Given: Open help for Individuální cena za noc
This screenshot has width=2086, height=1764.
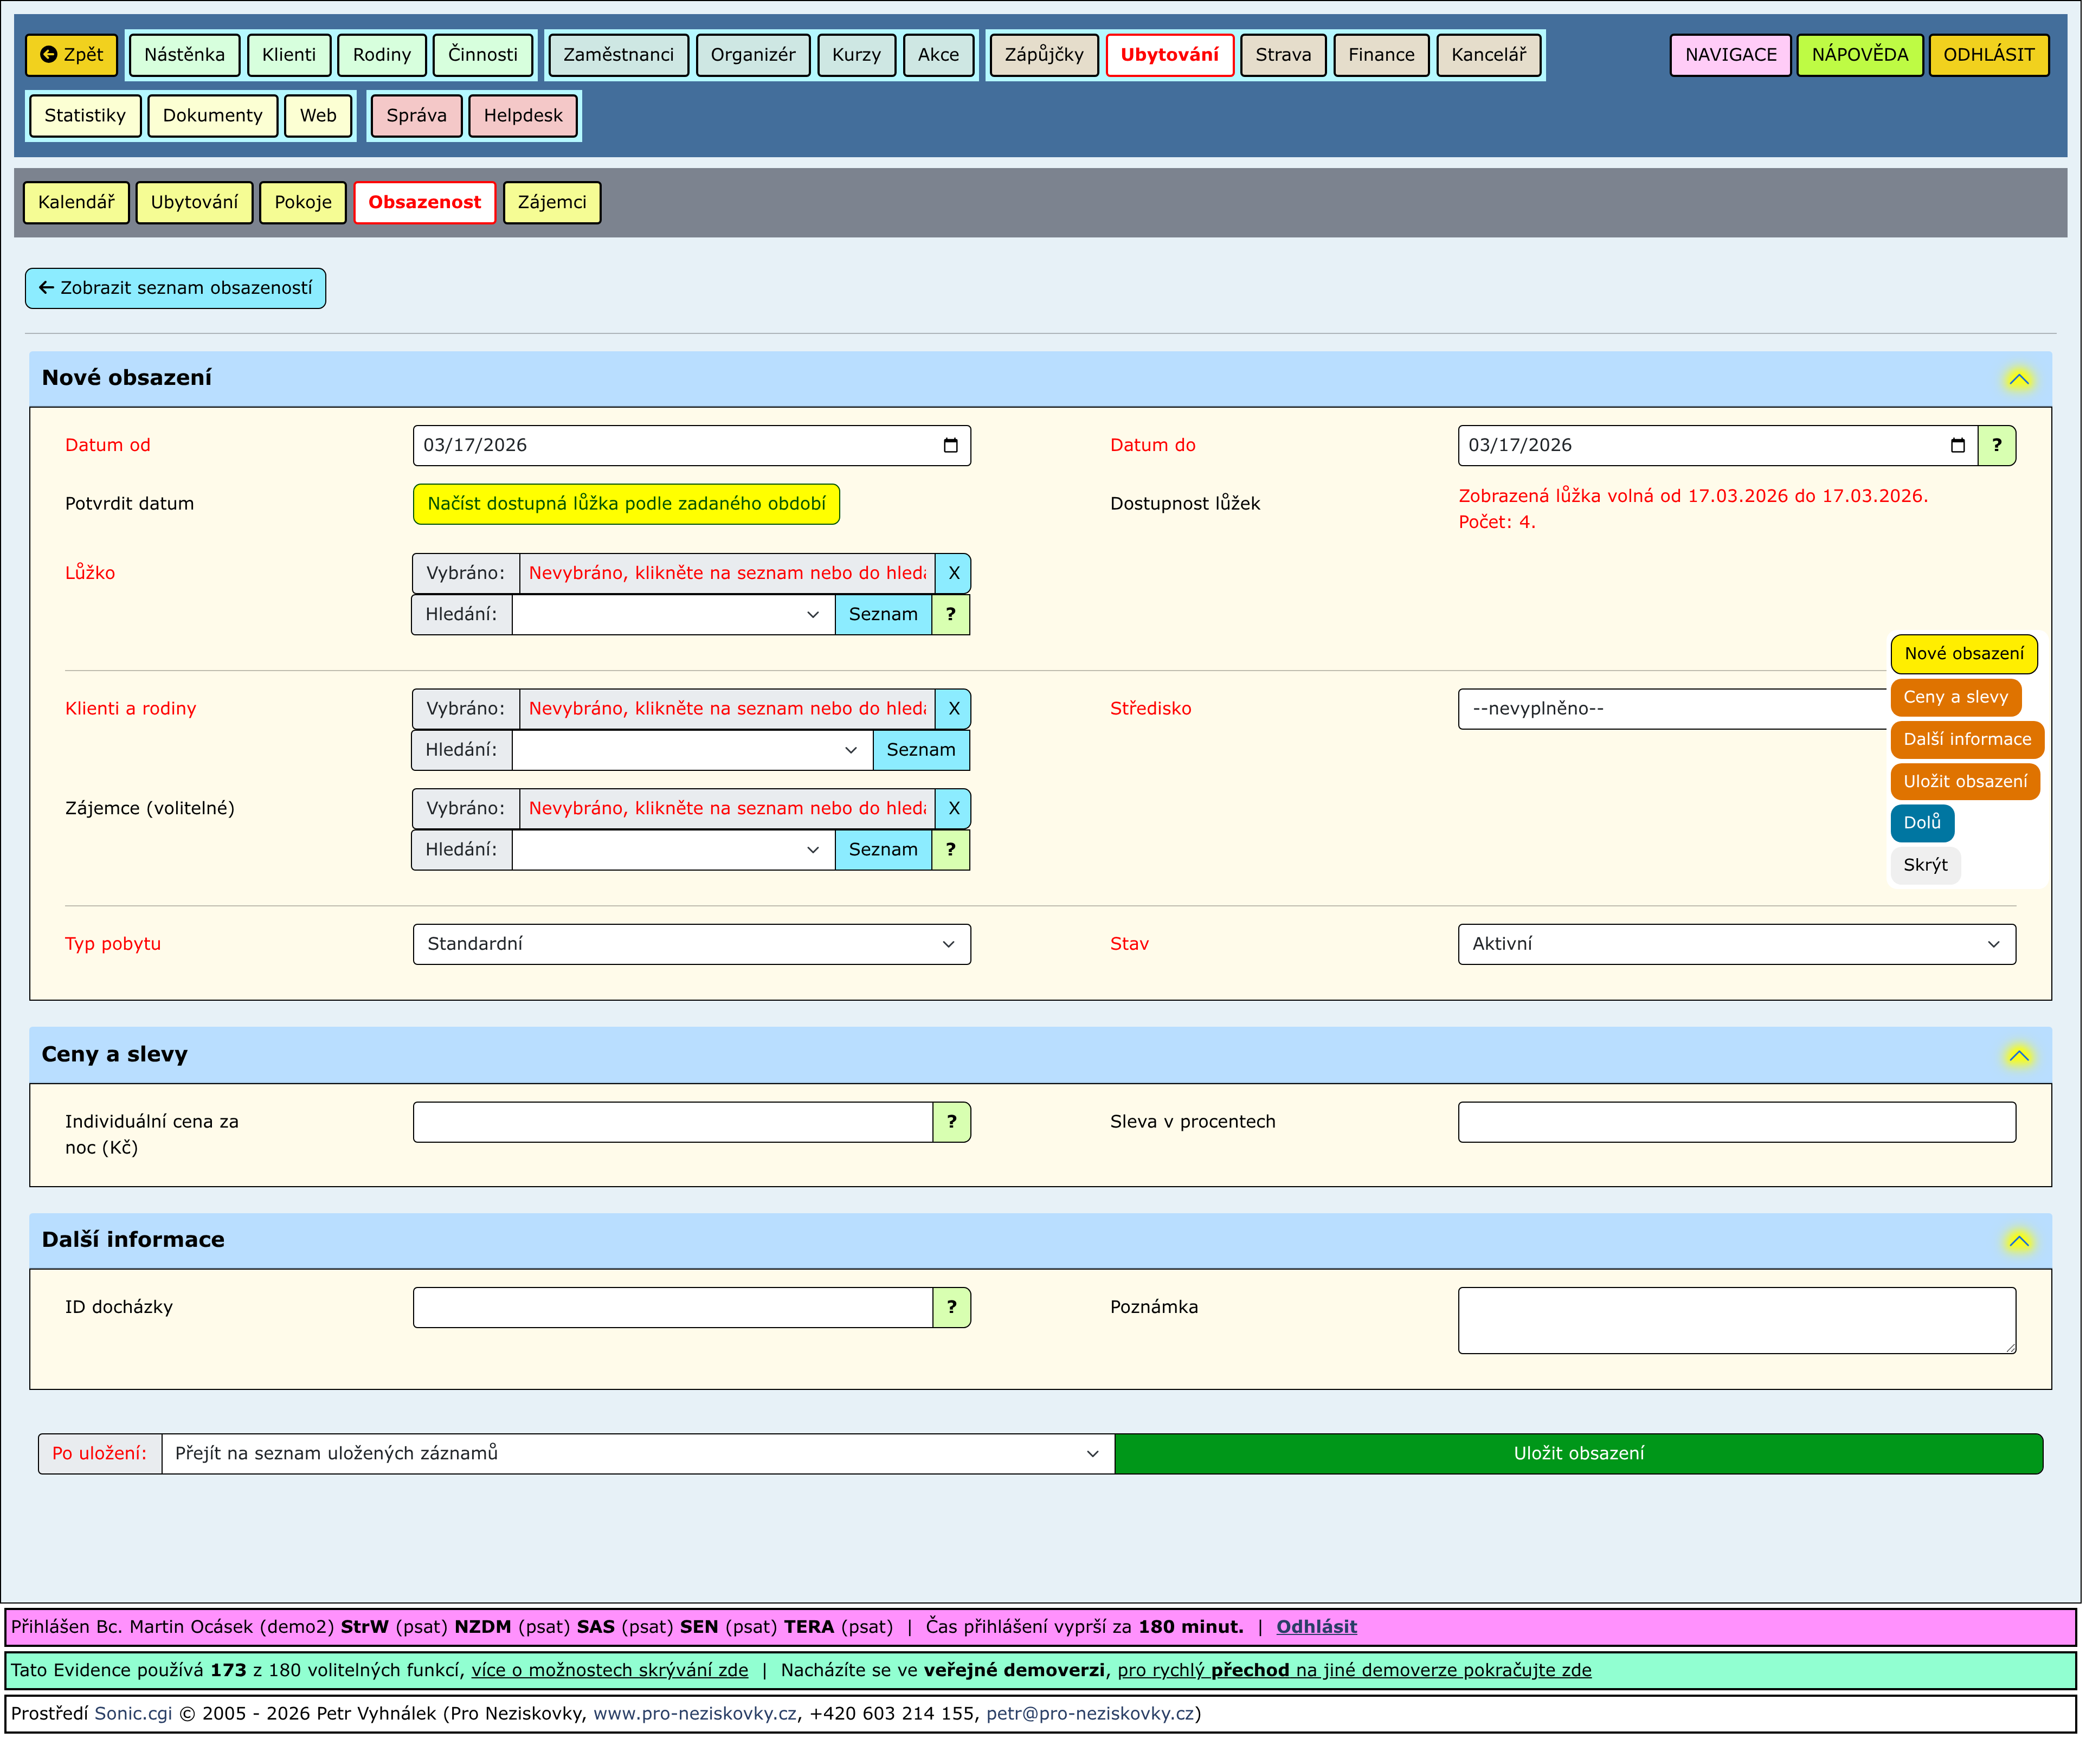Looking at the screenshot, I should pyautogui.click(x=952, y=1123).
